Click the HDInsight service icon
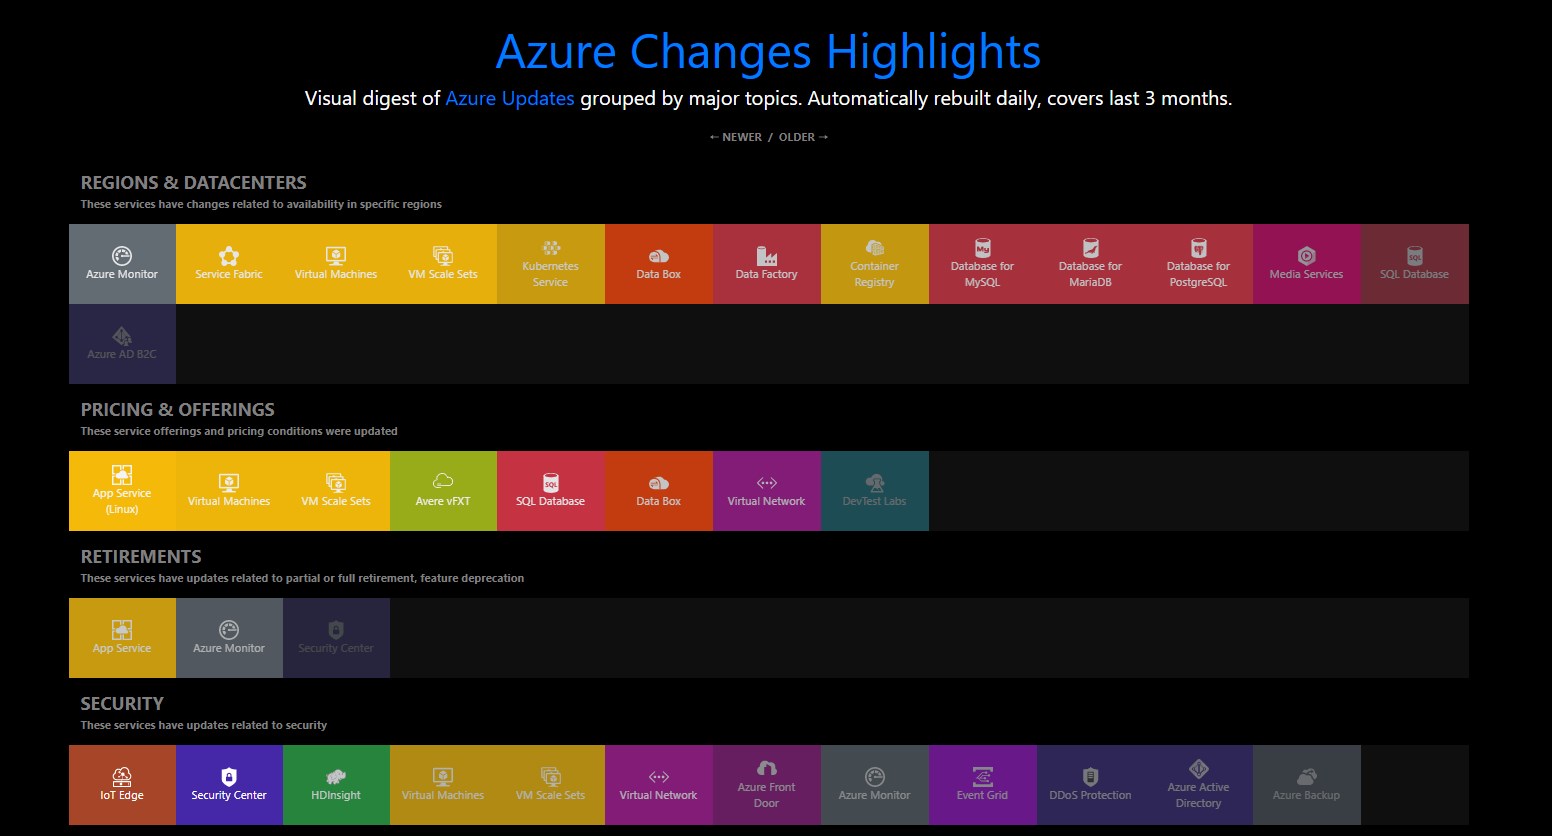The image size is (1552, 836). [x=336, y=784]
